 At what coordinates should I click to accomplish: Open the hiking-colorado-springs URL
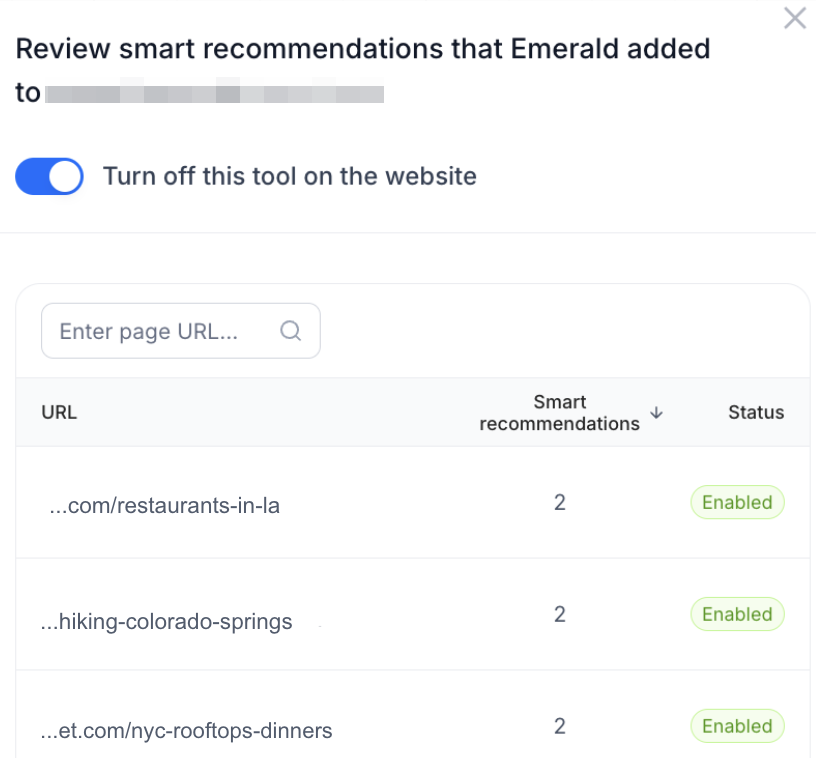(167, 622)
